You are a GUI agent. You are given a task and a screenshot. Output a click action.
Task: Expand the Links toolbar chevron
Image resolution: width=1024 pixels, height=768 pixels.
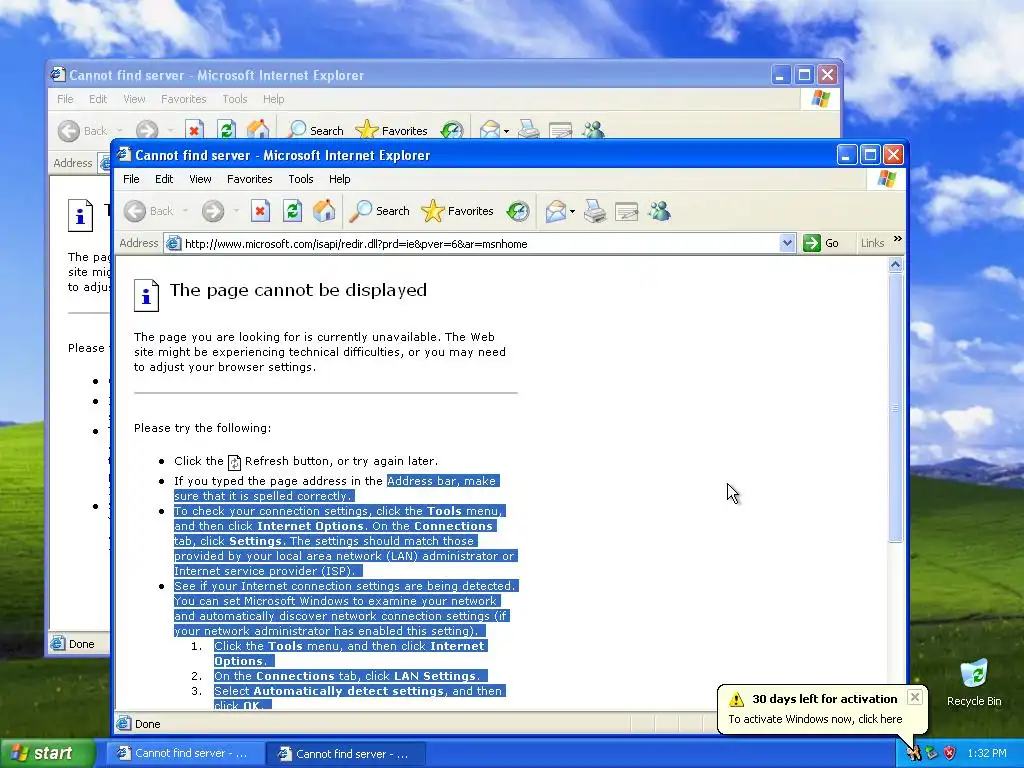click(x=898, y=239)
